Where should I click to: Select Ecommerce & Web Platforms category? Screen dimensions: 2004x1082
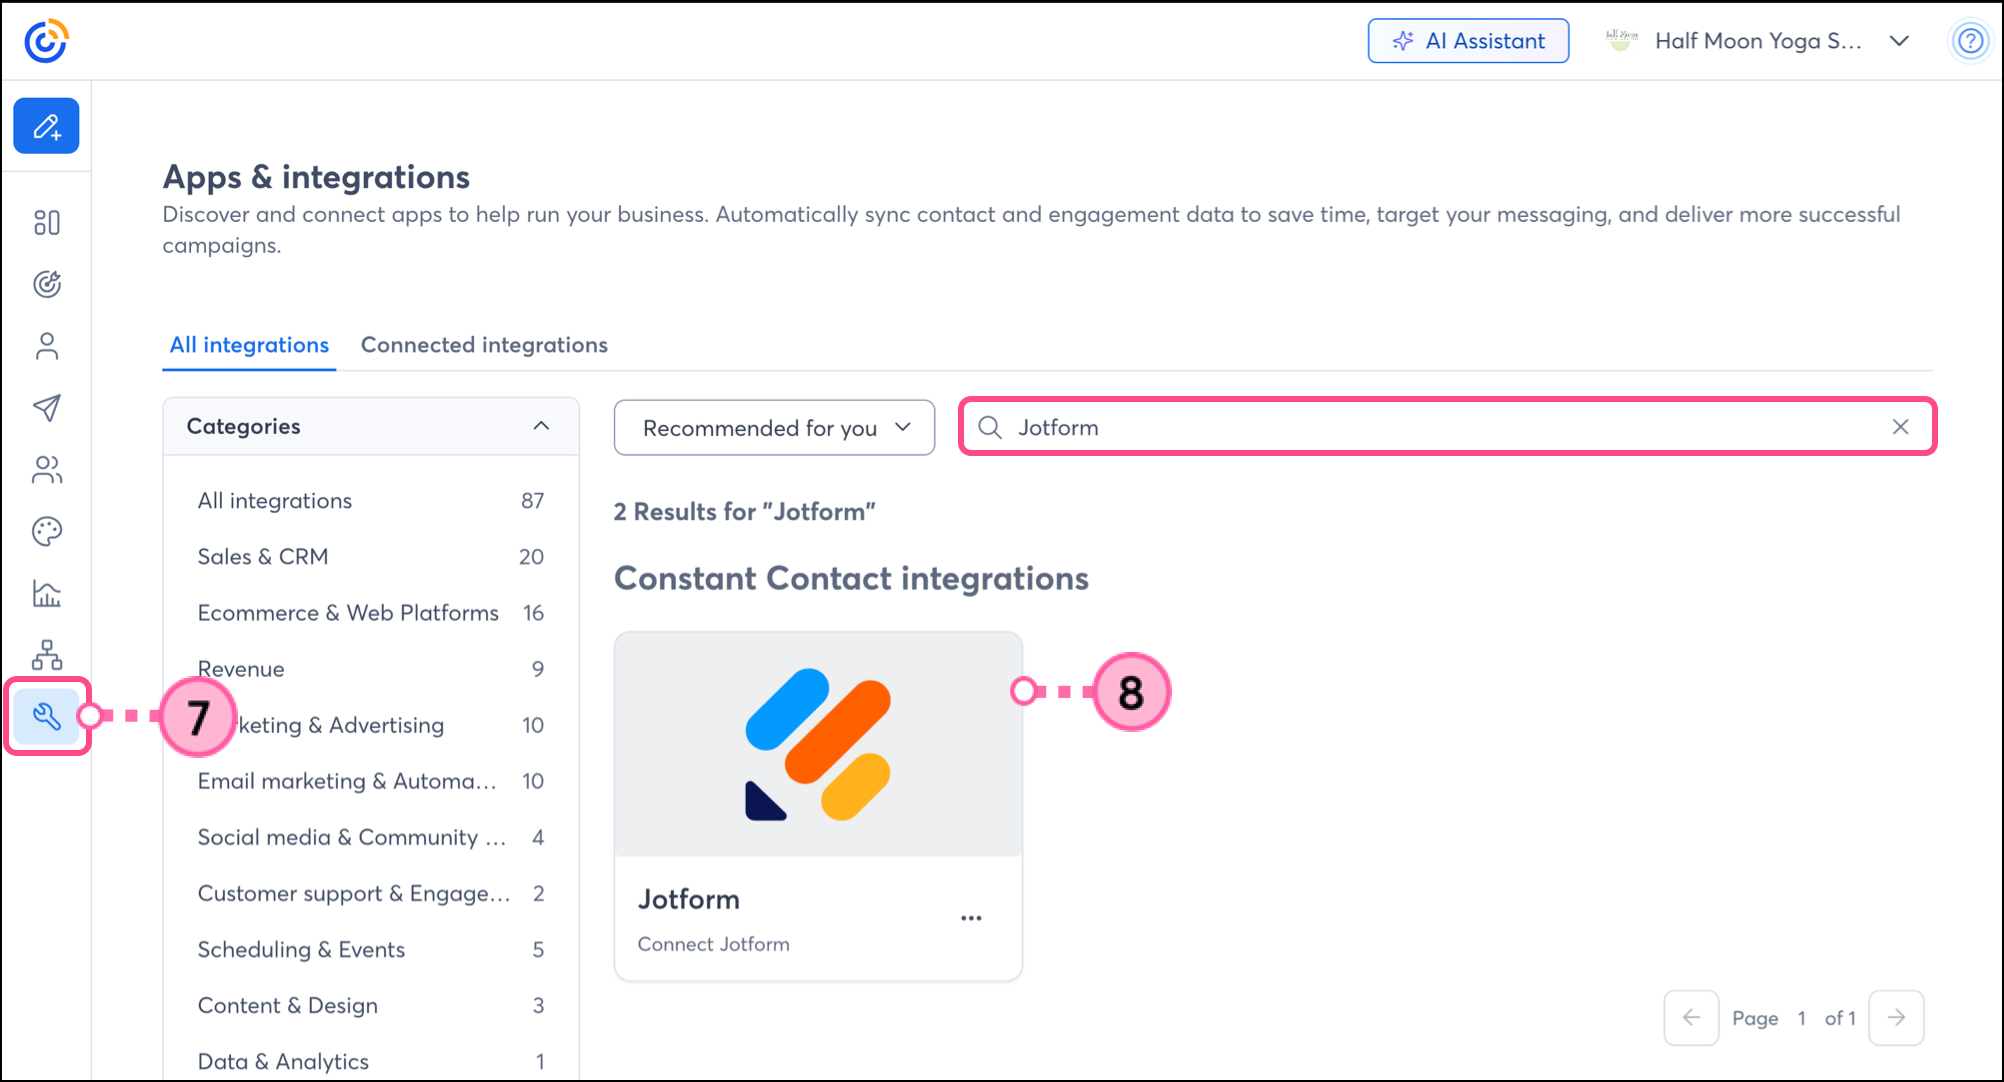click(x=371, y=613)
